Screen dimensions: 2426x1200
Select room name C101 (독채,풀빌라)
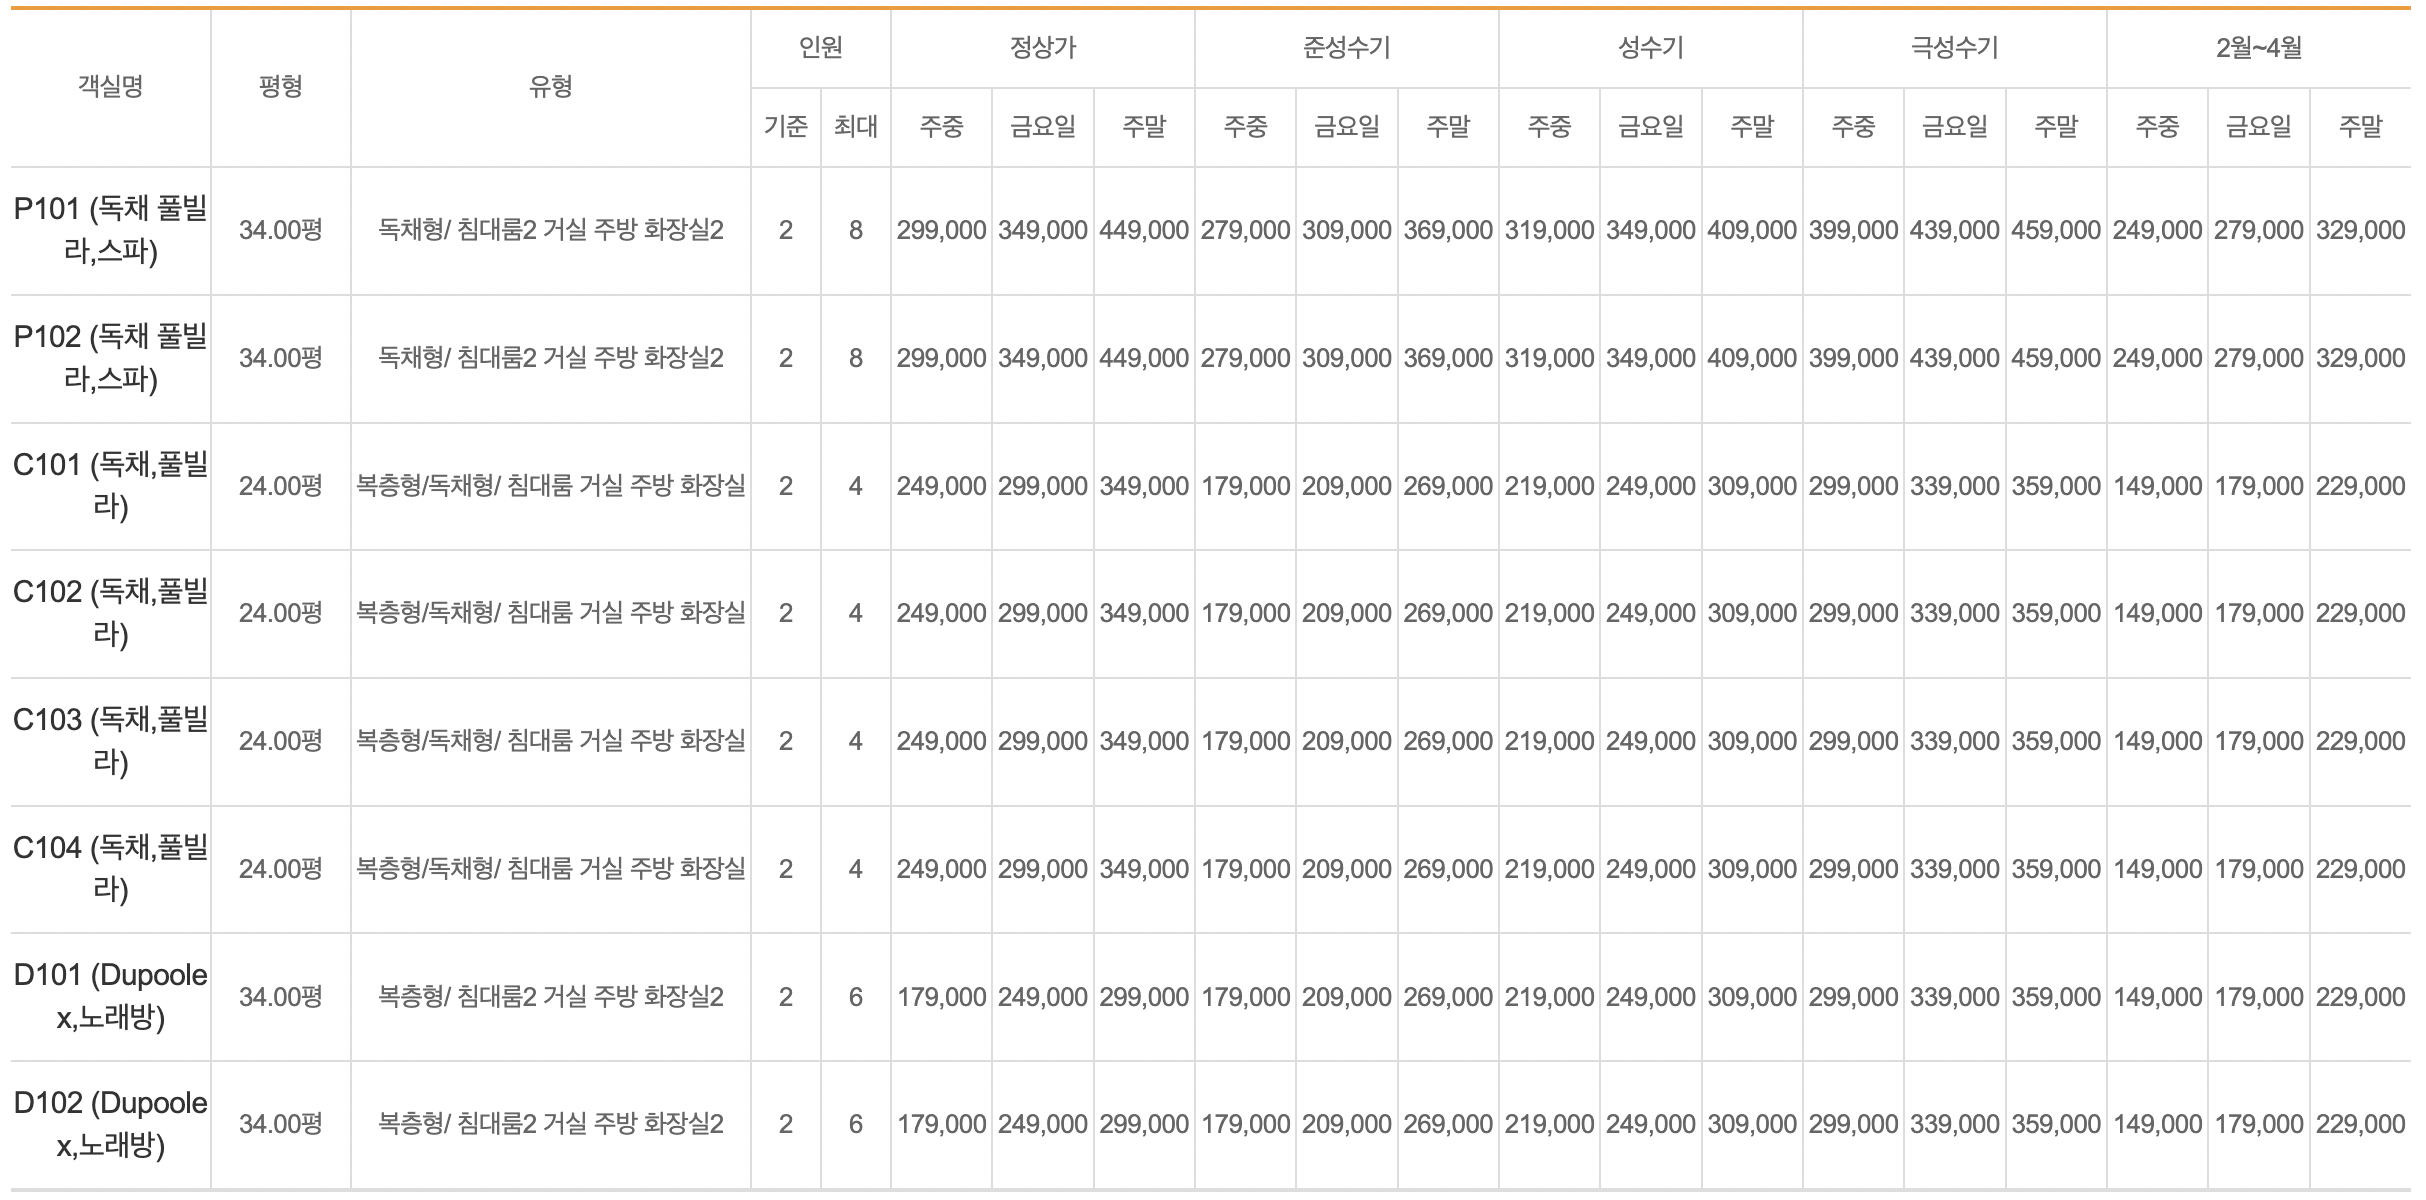click(x=110, y=486)
